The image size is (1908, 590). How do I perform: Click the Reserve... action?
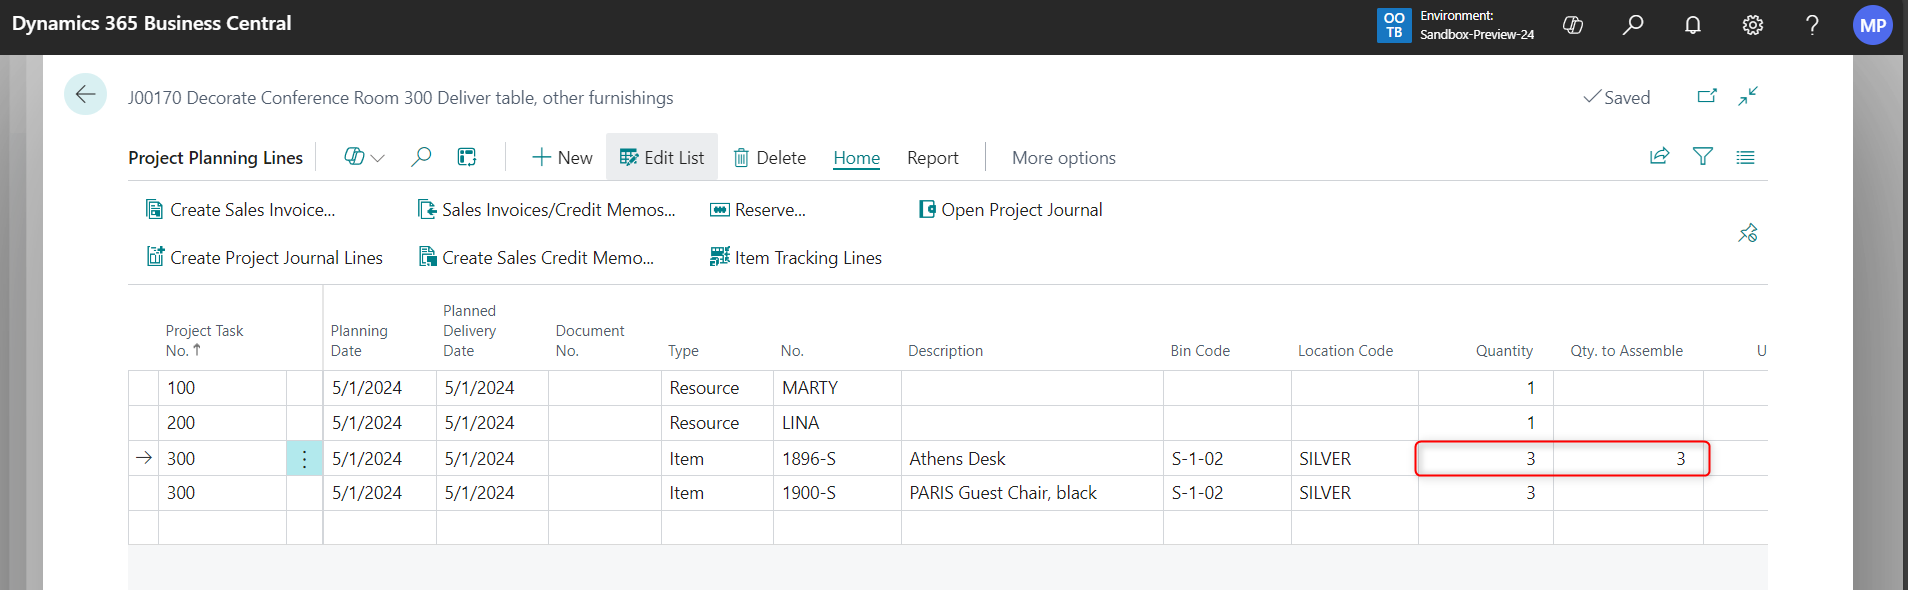coord(758,210)
